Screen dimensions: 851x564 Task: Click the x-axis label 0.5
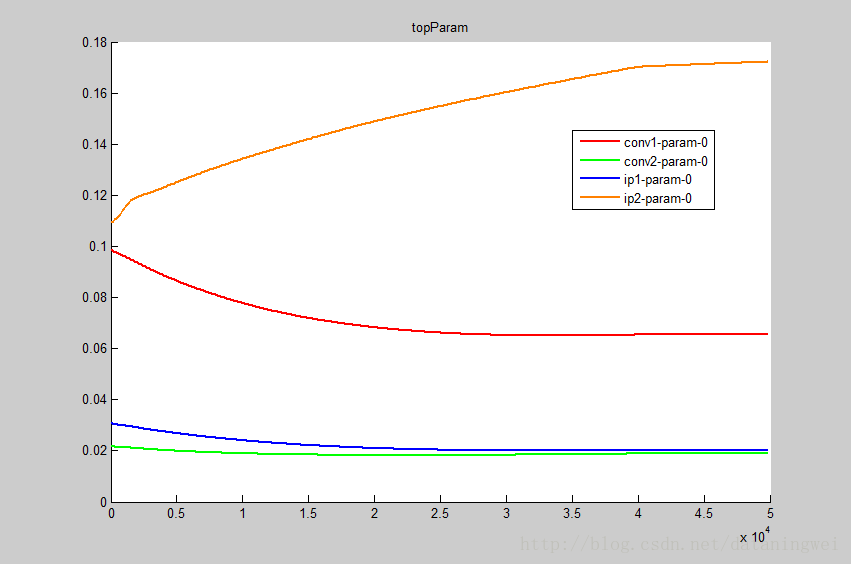click(x=176, y=514)
